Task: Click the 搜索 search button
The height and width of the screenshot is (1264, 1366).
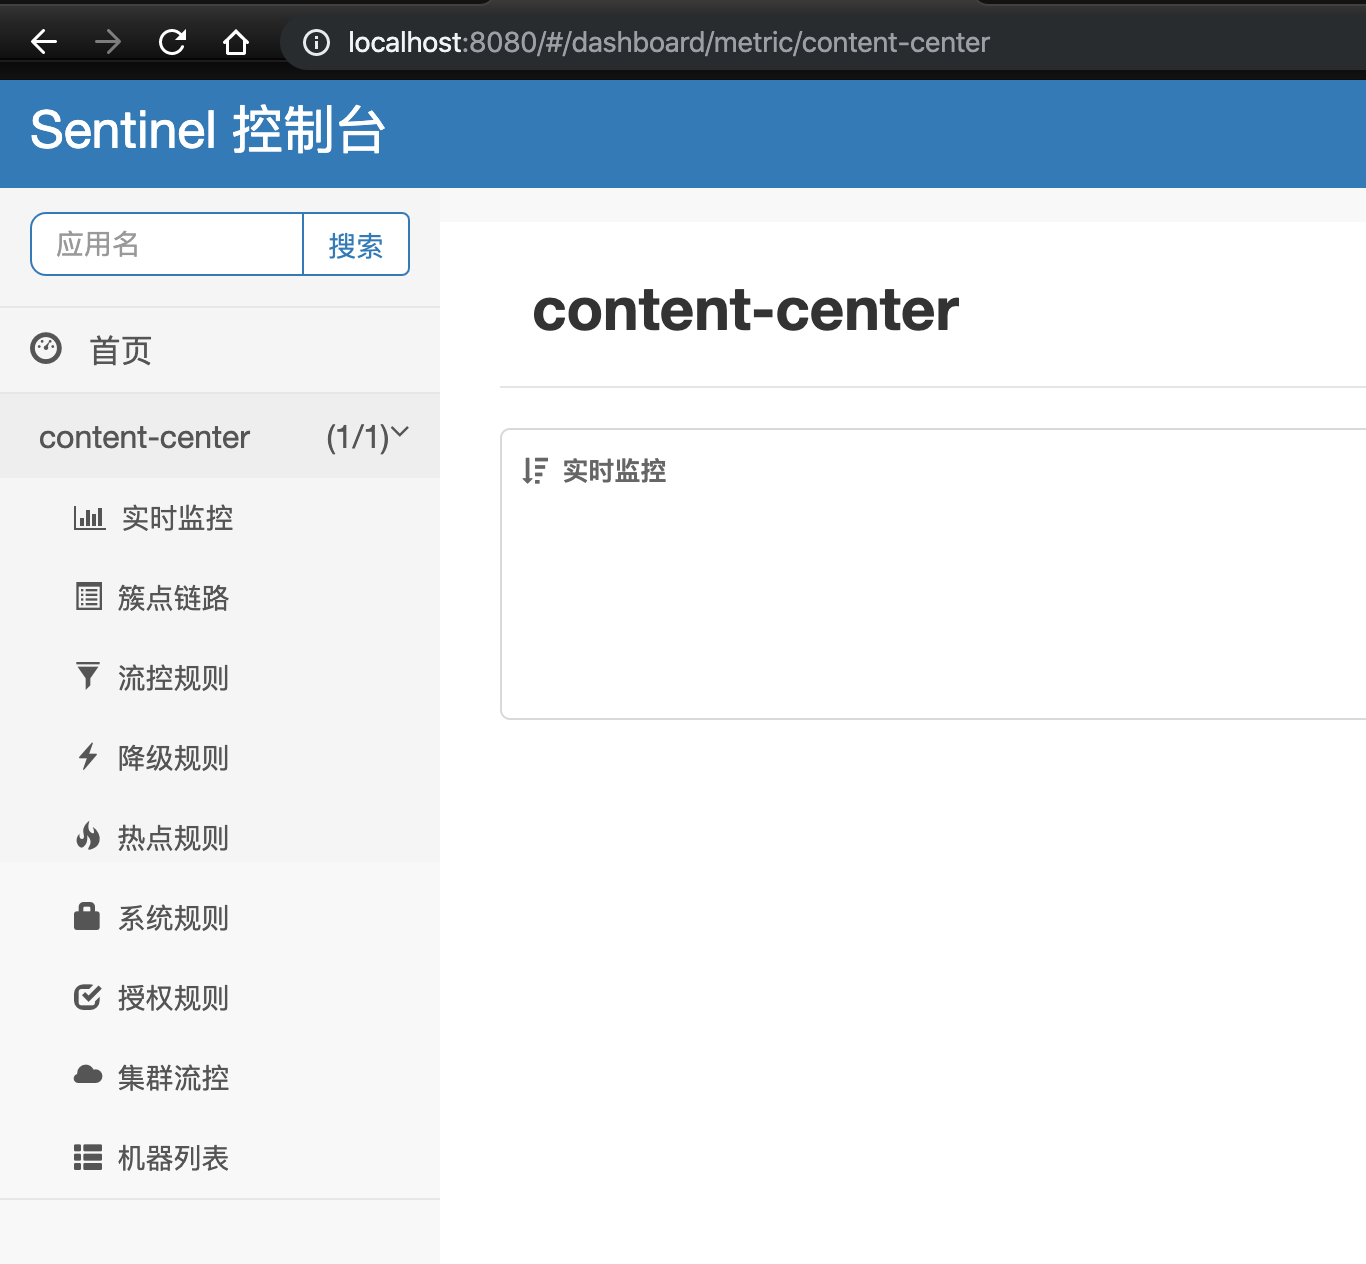Action: [356, 244]
